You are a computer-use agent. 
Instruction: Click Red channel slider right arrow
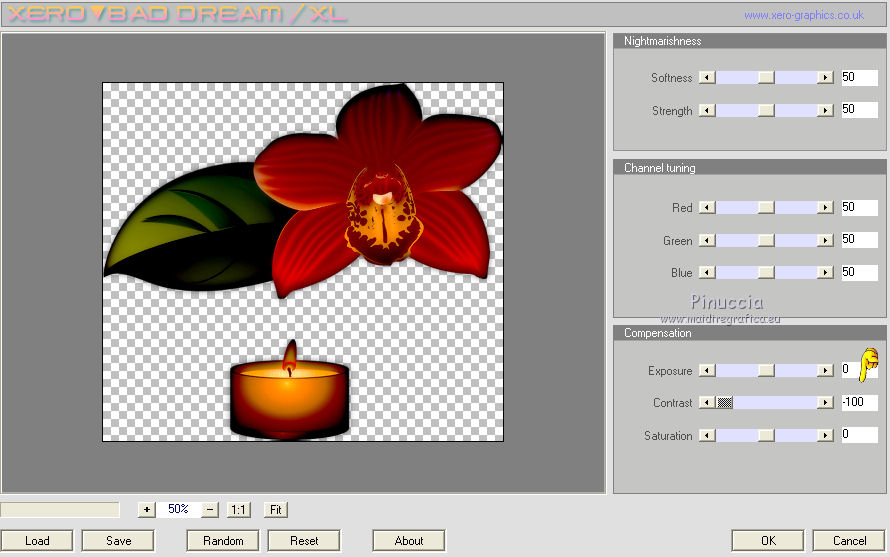(825, 208)
